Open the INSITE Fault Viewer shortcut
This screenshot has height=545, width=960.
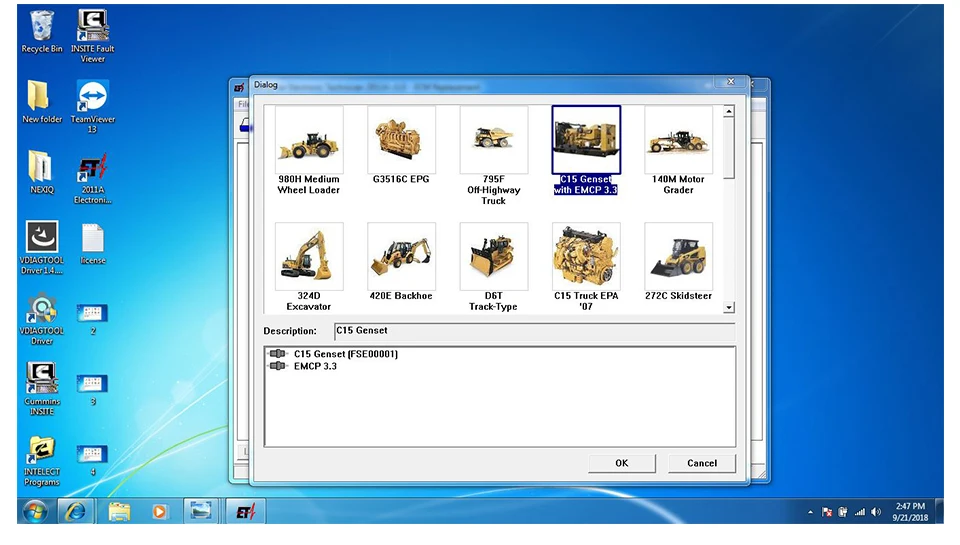[x=92, y=37]
